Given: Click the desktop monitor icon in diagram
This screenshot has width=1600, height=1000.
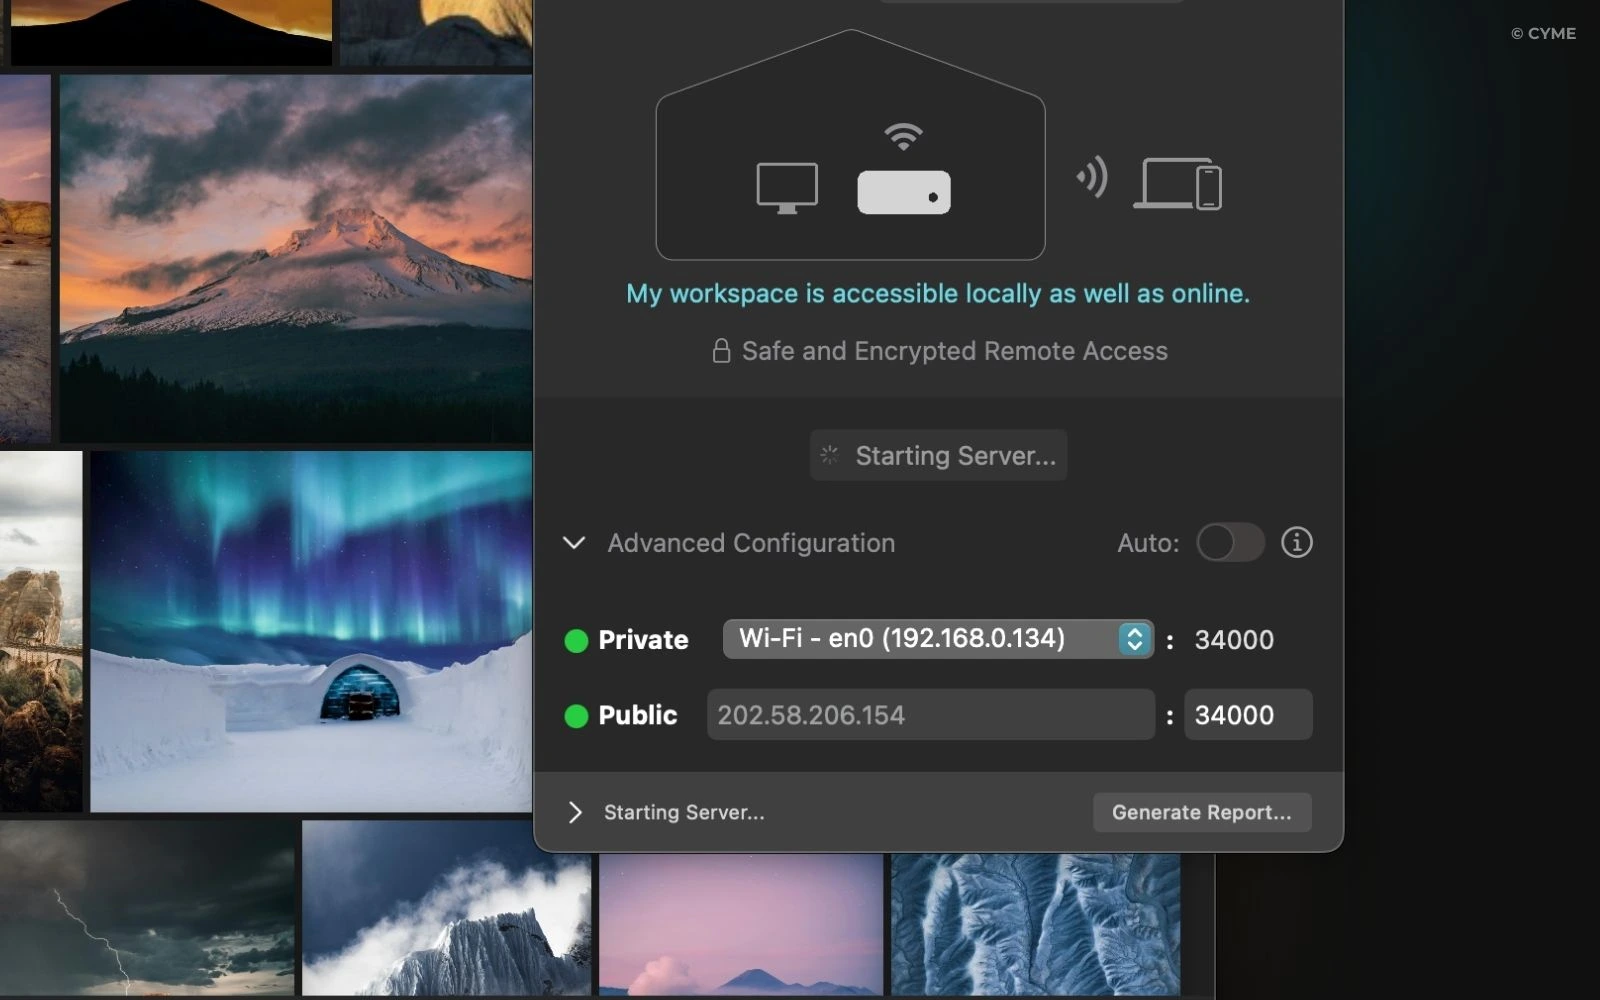Looking at the screenshot, I should pos(787,188).
